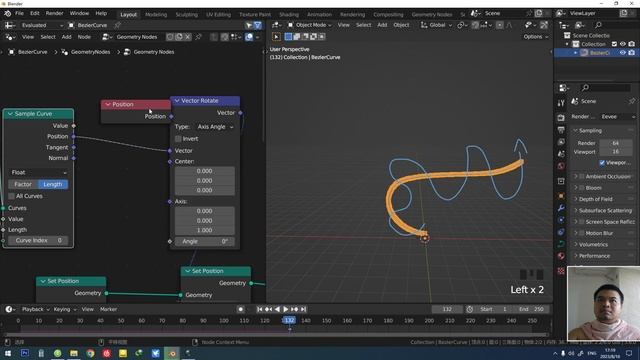
Task: Click the Windows Start button
Action: click(8, 353)
